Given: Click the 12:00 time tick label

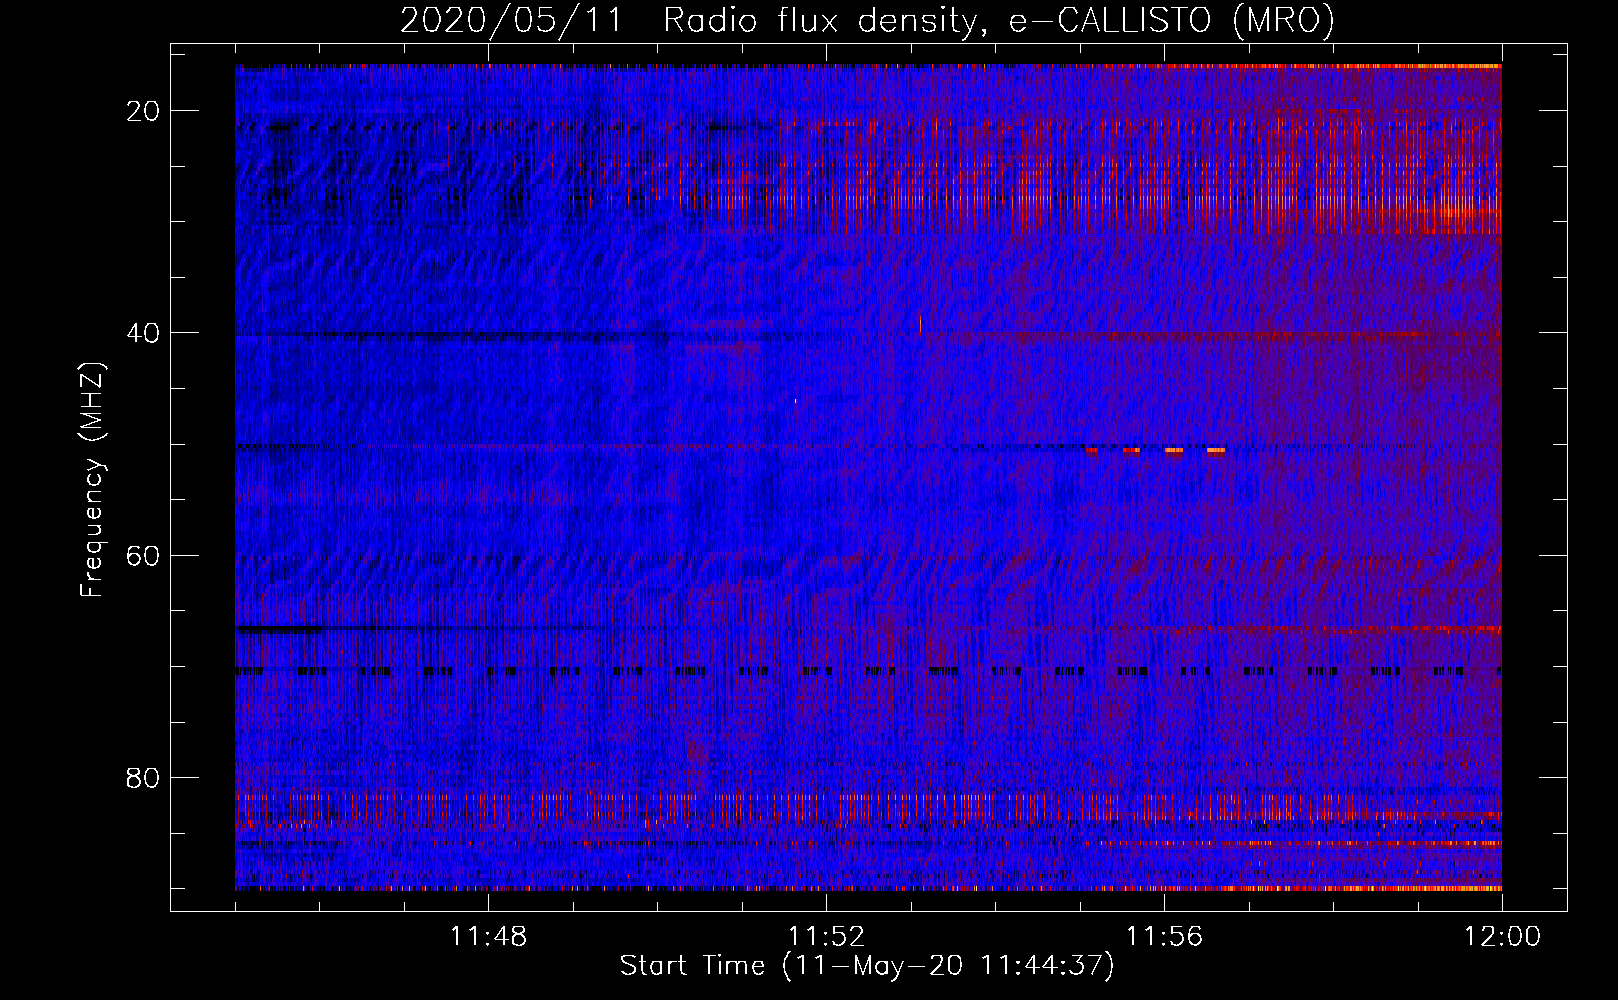Looking at the screenshot, I should tap(1502, 937).
